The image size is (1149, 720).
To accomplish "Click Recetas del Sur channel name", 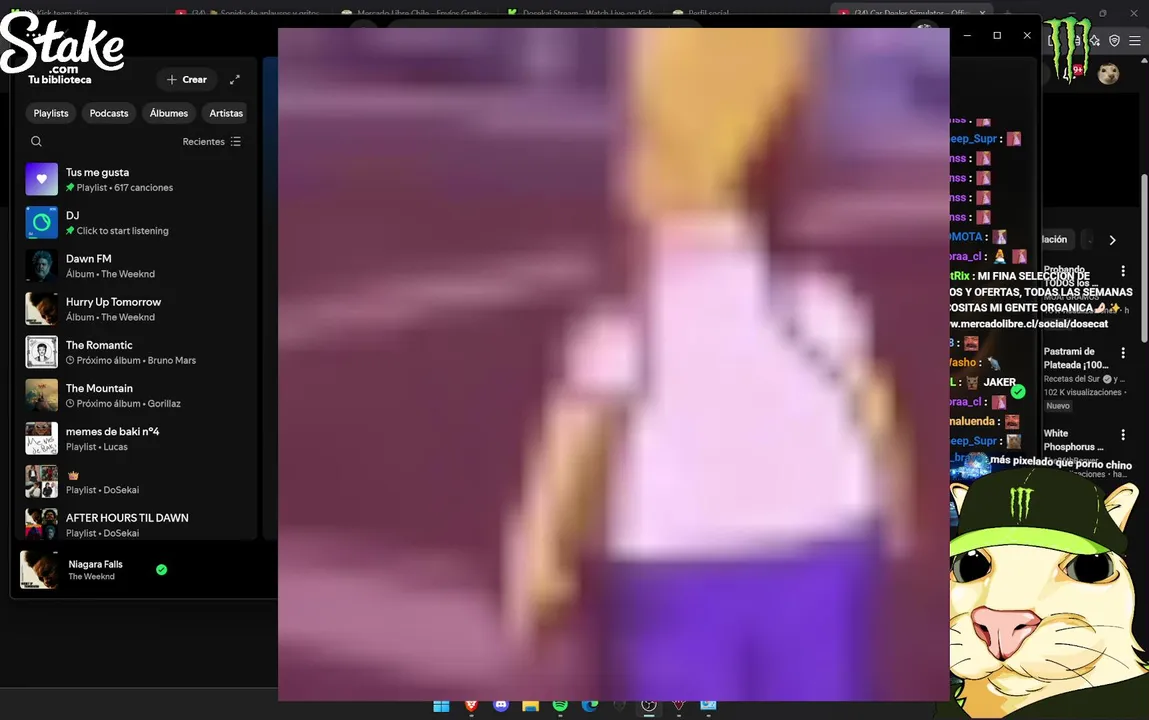I will coord(1071,379).
